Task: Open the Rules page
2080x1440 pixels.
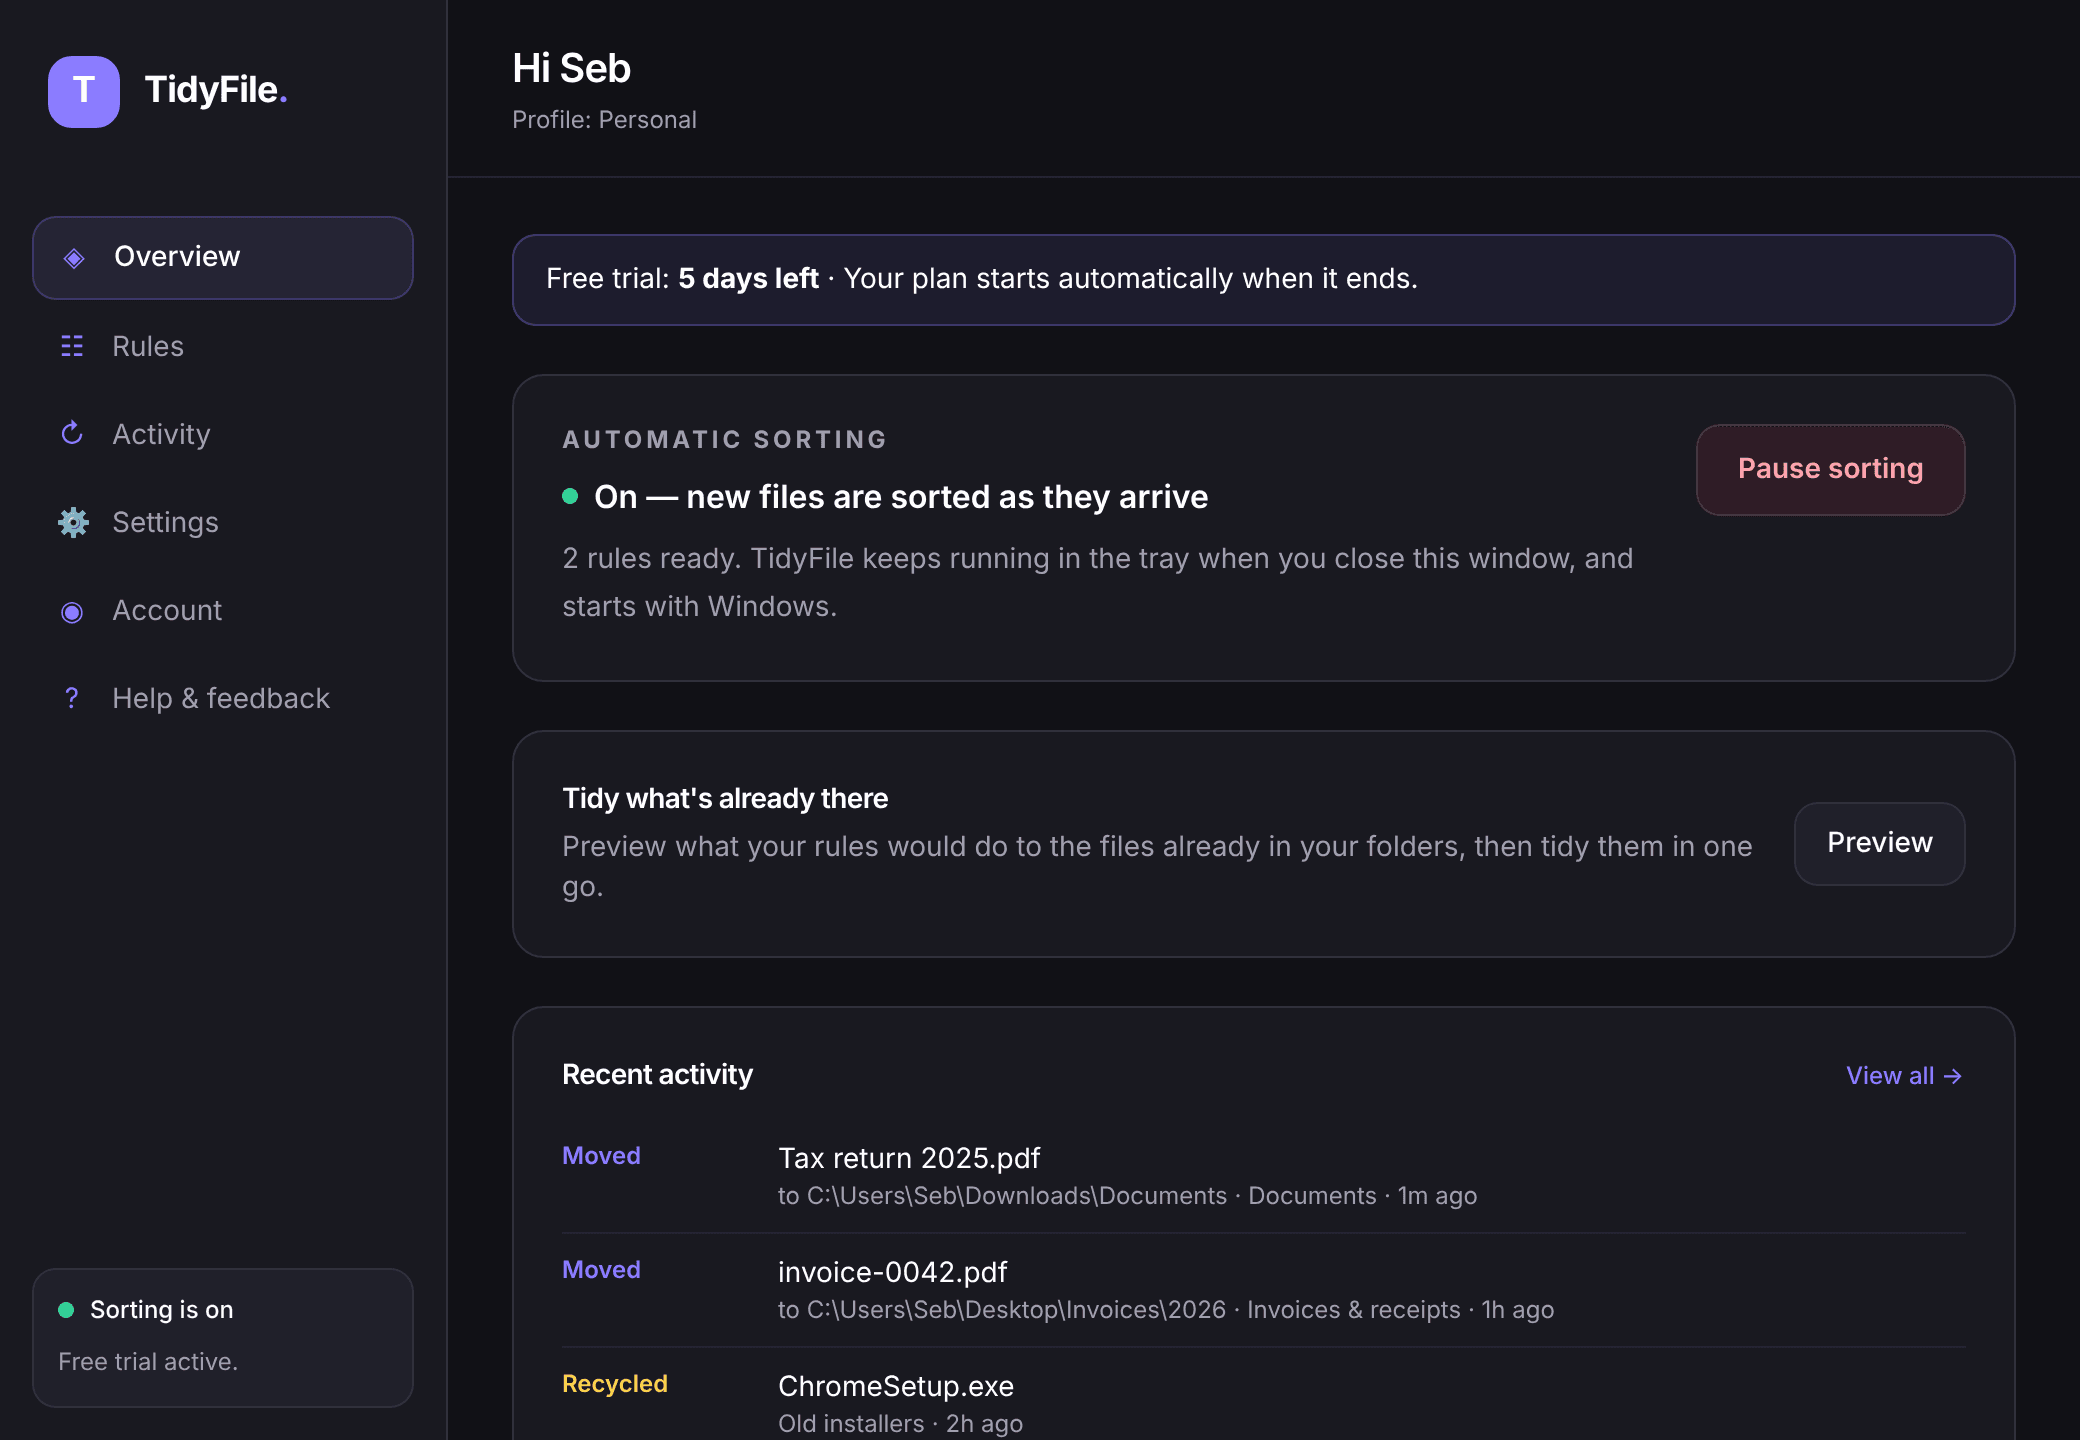Action: (x=223, y=346)
